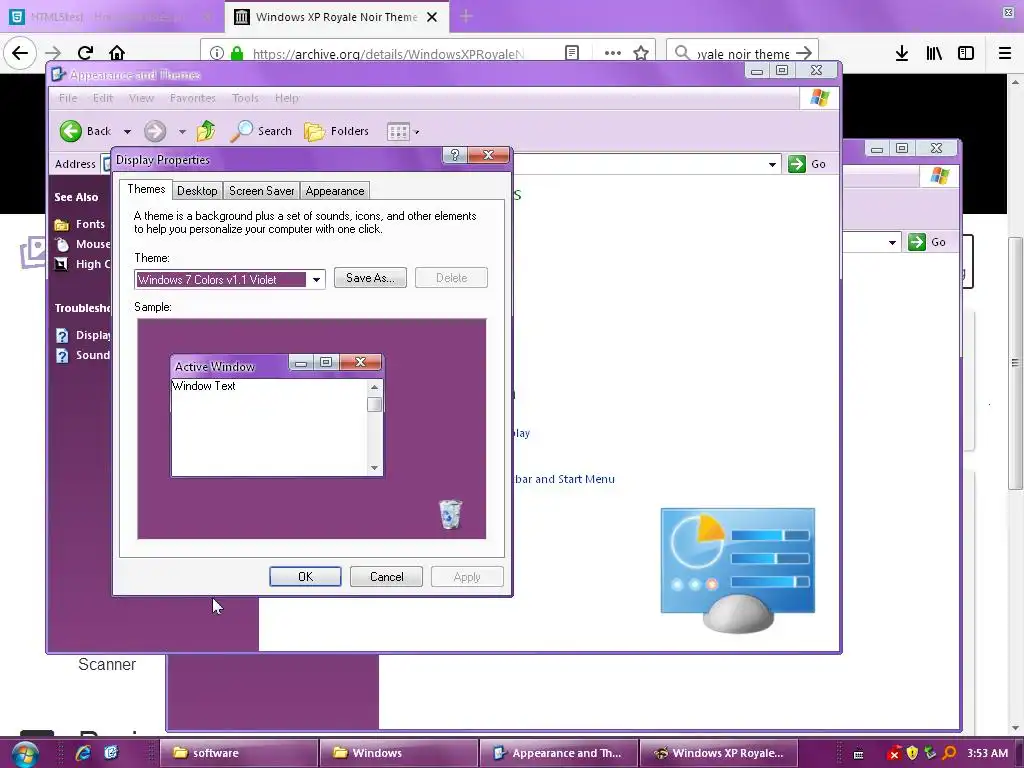
Task: Expand the Address bar dropdown arrow
Action: [772, 165]
